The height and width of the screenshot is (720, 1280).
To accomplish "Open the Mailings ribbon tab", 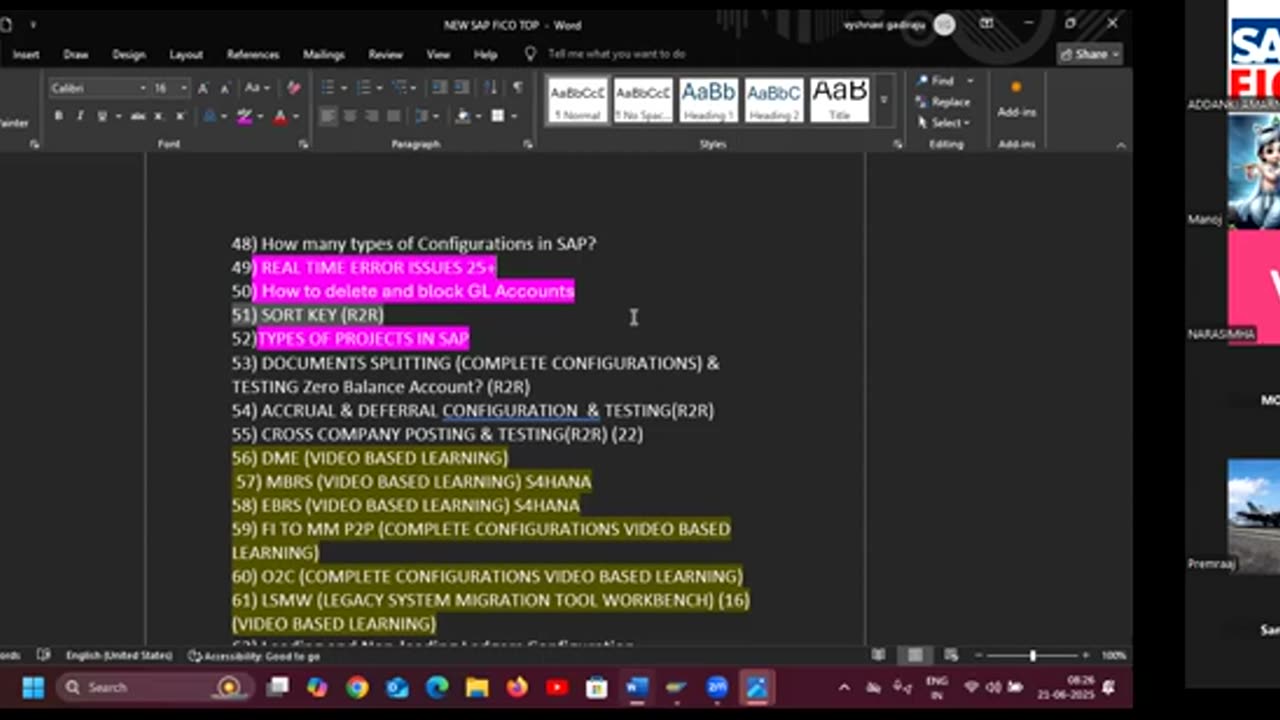I will point(324,54).
